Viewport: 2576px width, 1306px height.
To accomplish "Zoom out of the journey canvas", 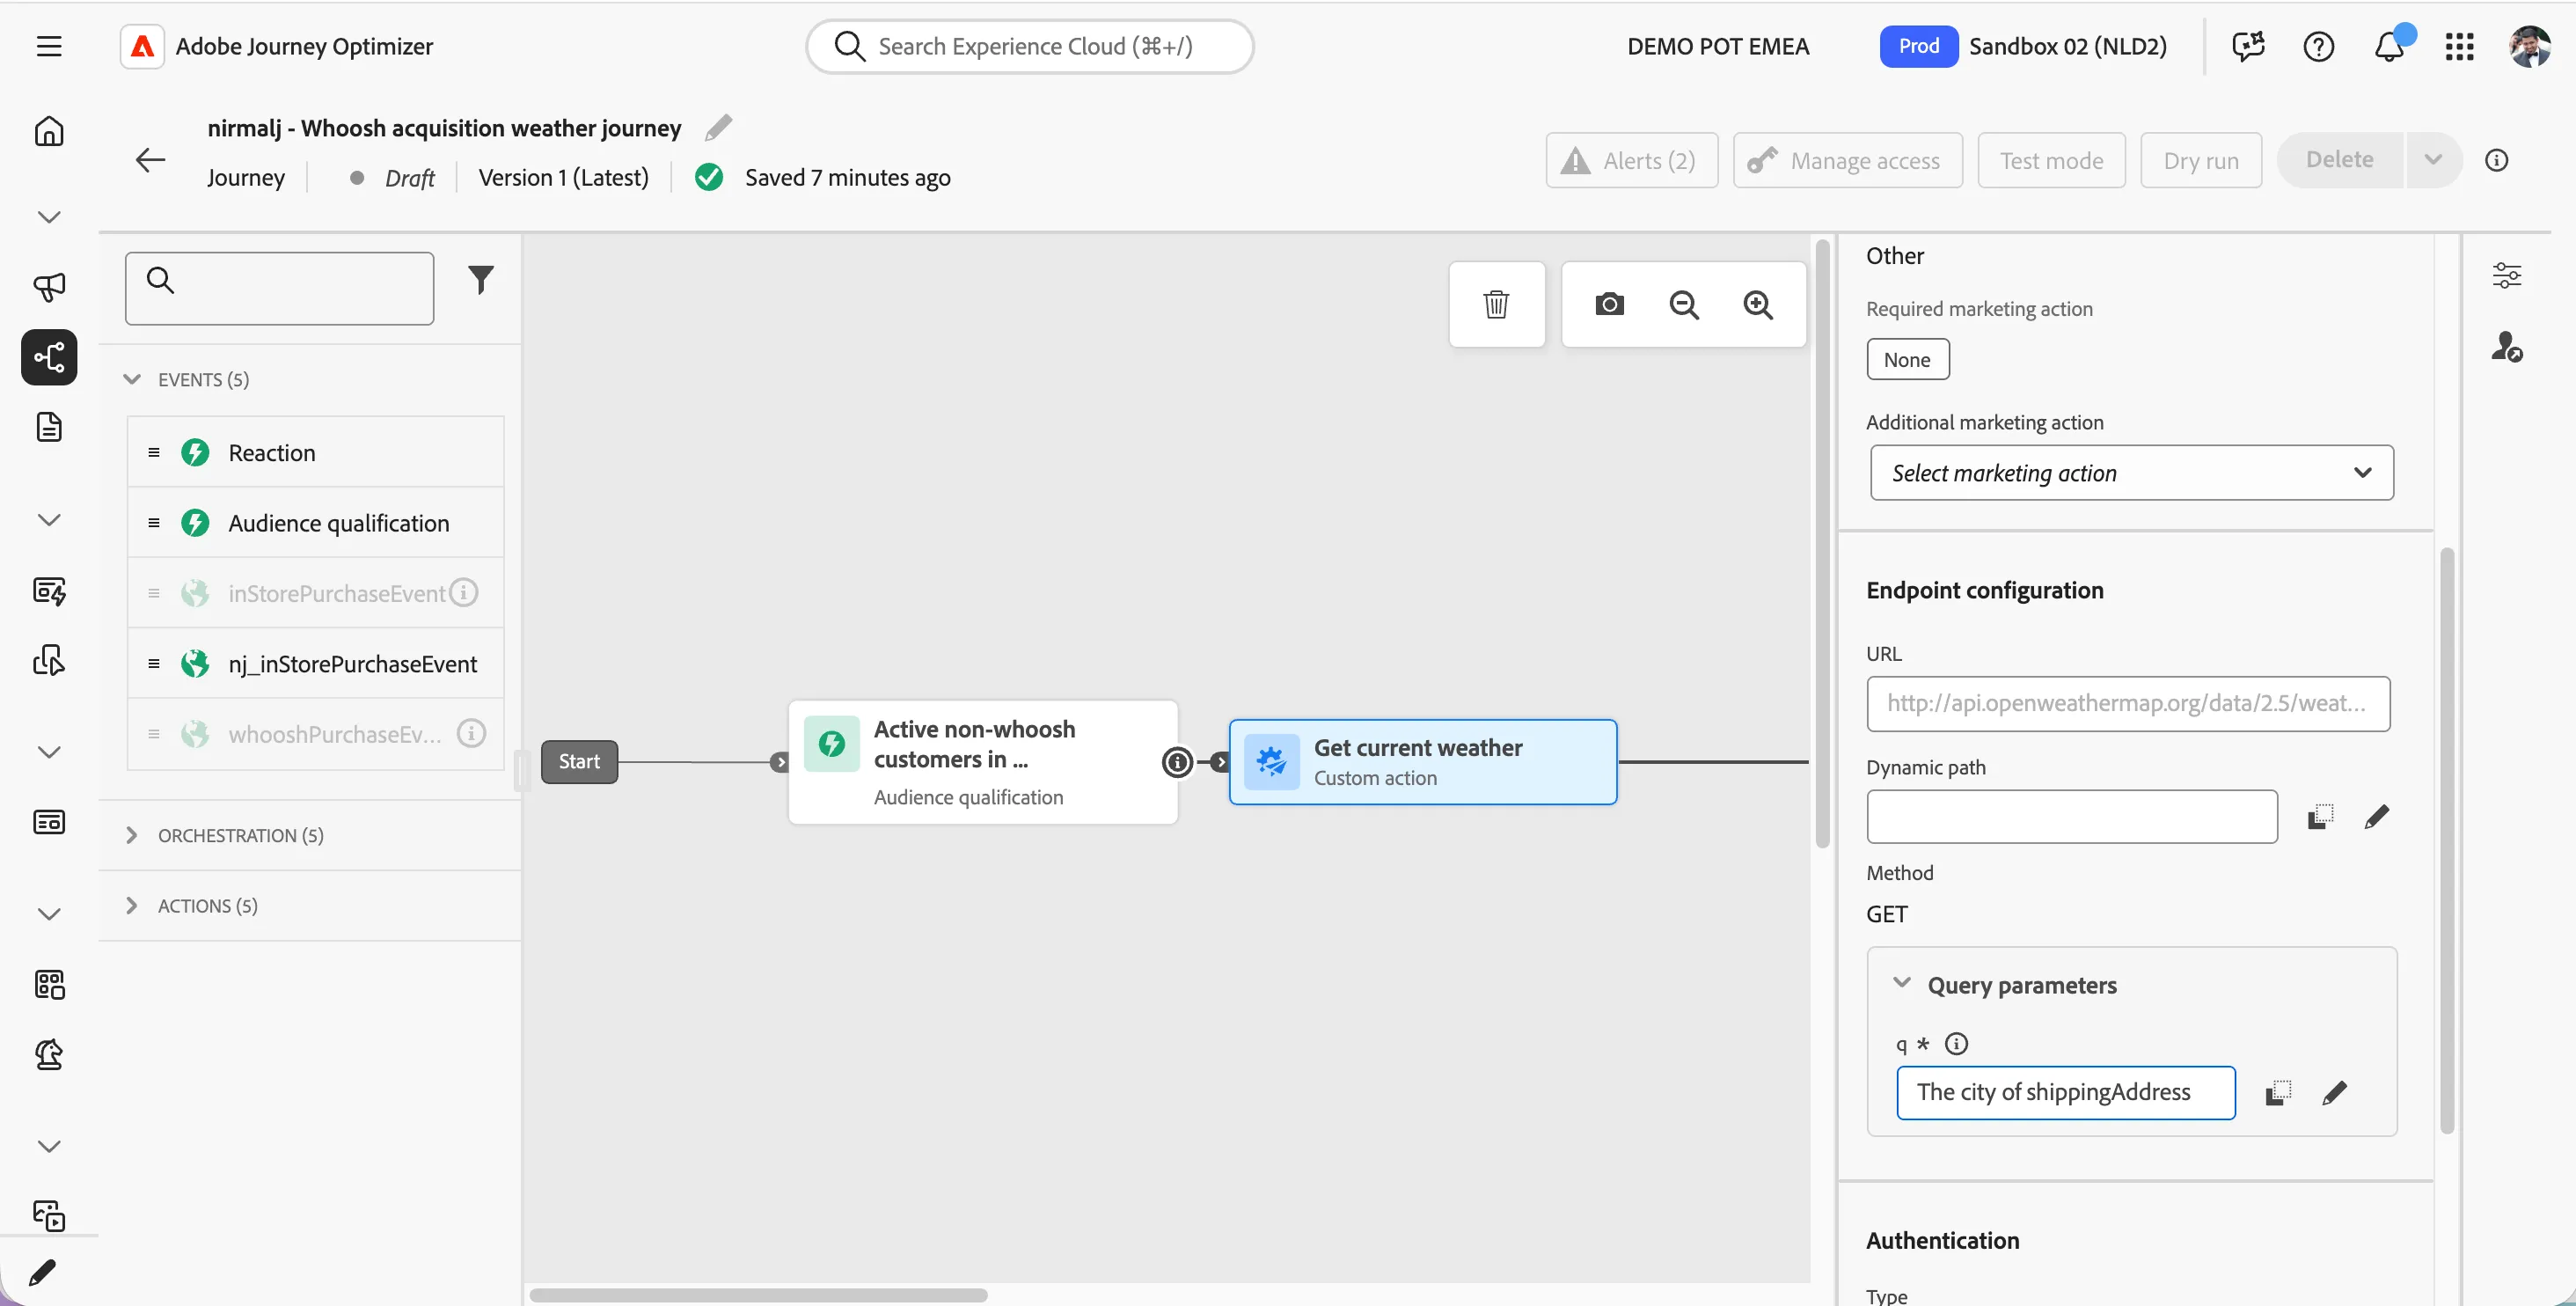I will coord(1684,304).
